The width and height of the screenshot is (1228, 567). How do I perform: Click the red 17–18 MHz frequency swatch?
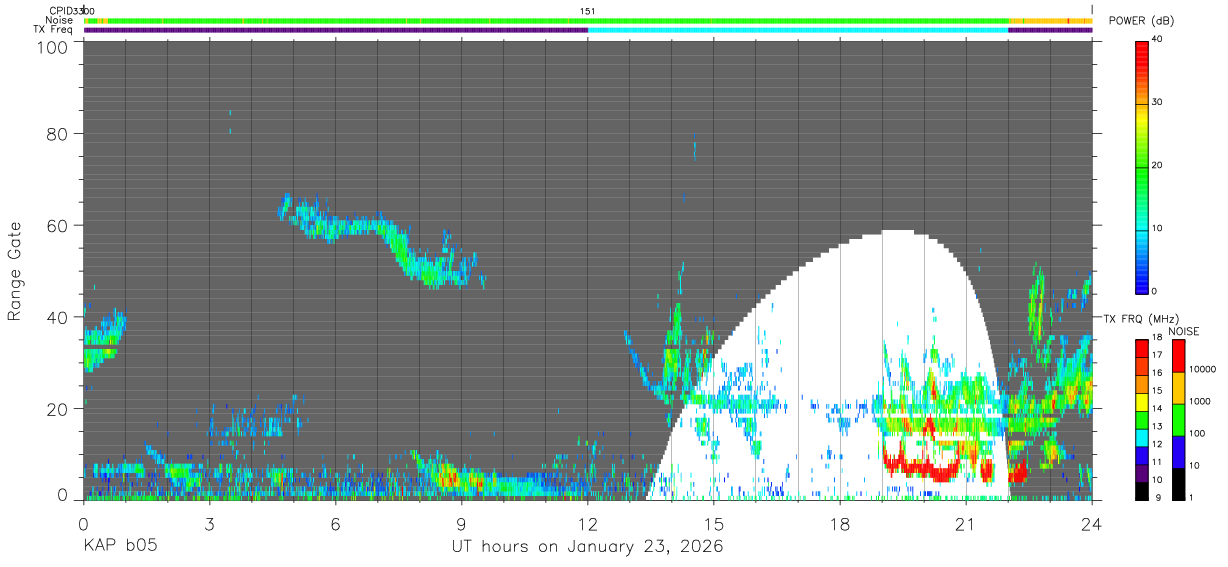pyautogui.click(x=1142, y=347)
